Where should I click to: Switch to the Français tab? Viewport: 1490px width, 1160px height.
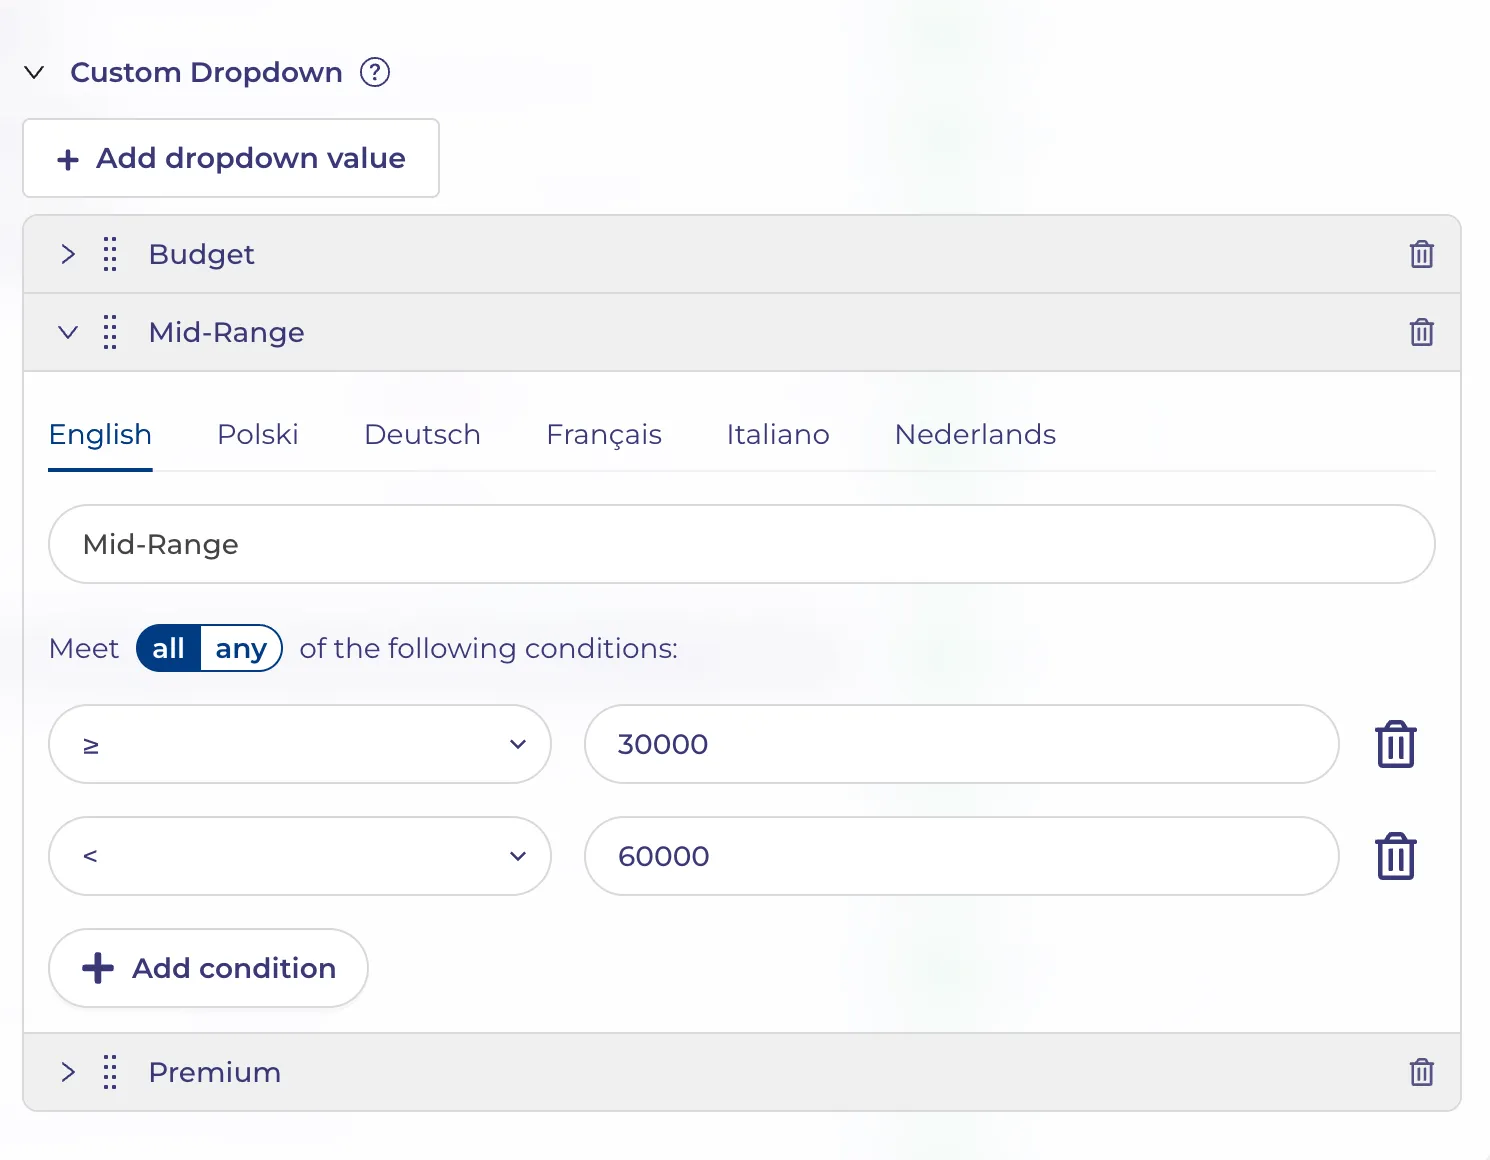(x=604, y=434)
